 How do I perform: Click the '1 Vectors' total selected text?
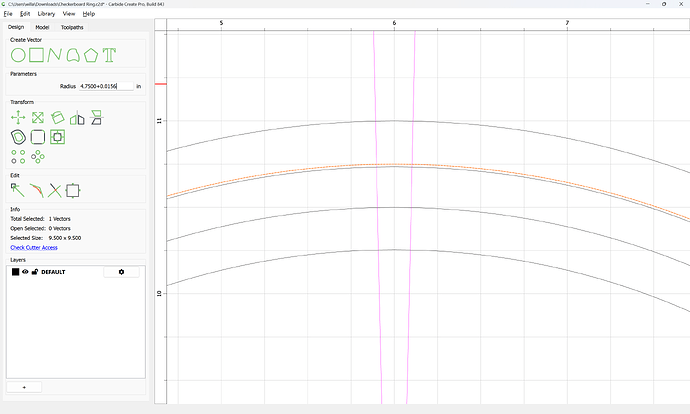59,219
